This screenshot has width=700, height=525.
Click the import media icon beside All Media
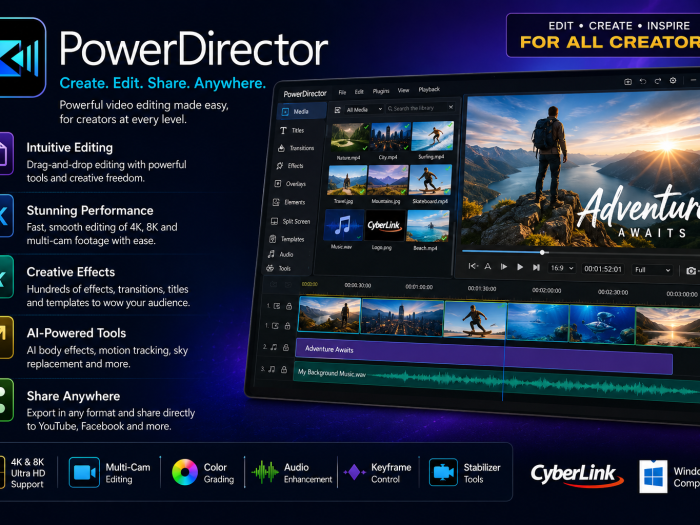click(338, 109)
